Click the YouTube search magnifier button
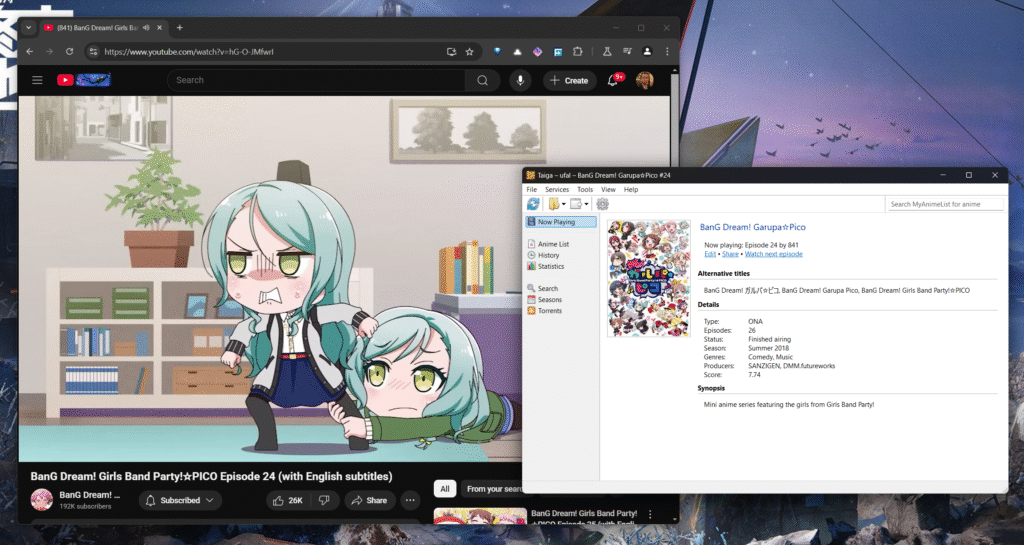This screenshot has width=1024, height=545. [x=483, y=80]
